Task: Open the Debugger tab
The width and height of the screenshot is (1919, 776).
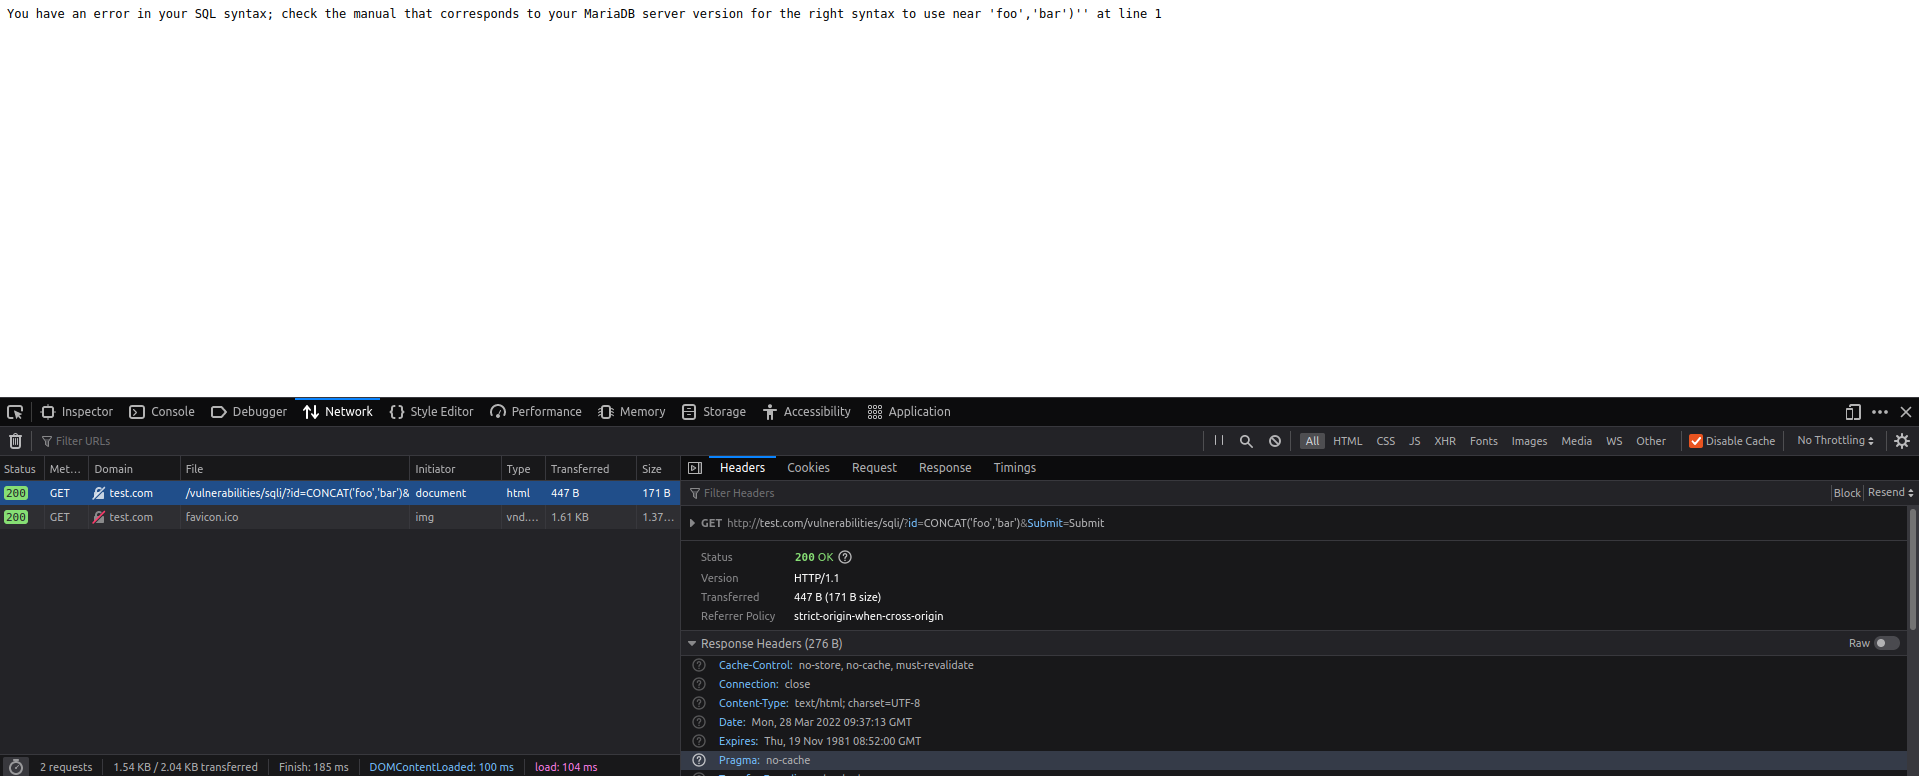Action: pyautogui.click(x=249, y=412)
